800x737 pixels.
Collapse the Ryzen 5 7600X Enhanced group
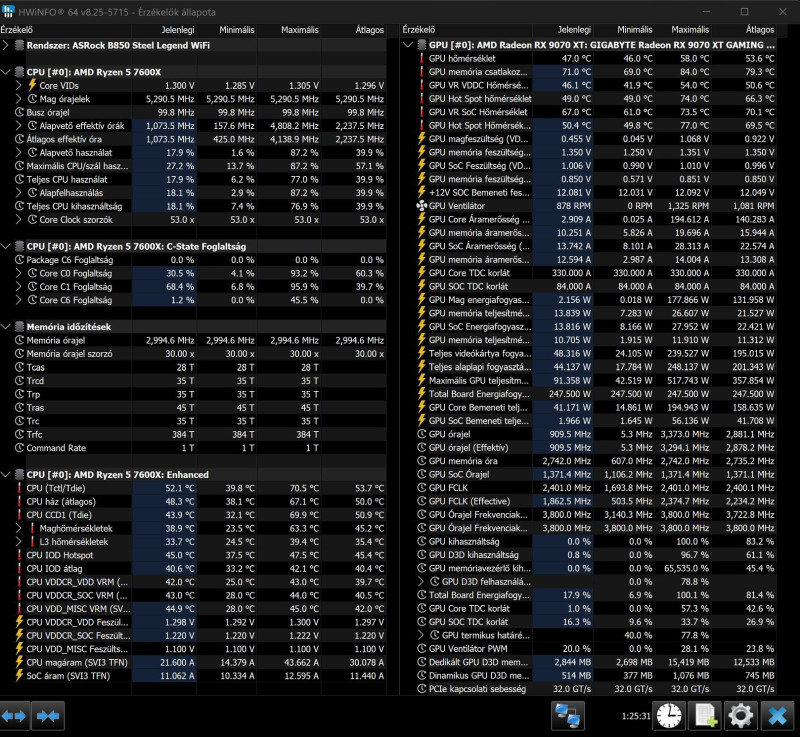(6, 475)
